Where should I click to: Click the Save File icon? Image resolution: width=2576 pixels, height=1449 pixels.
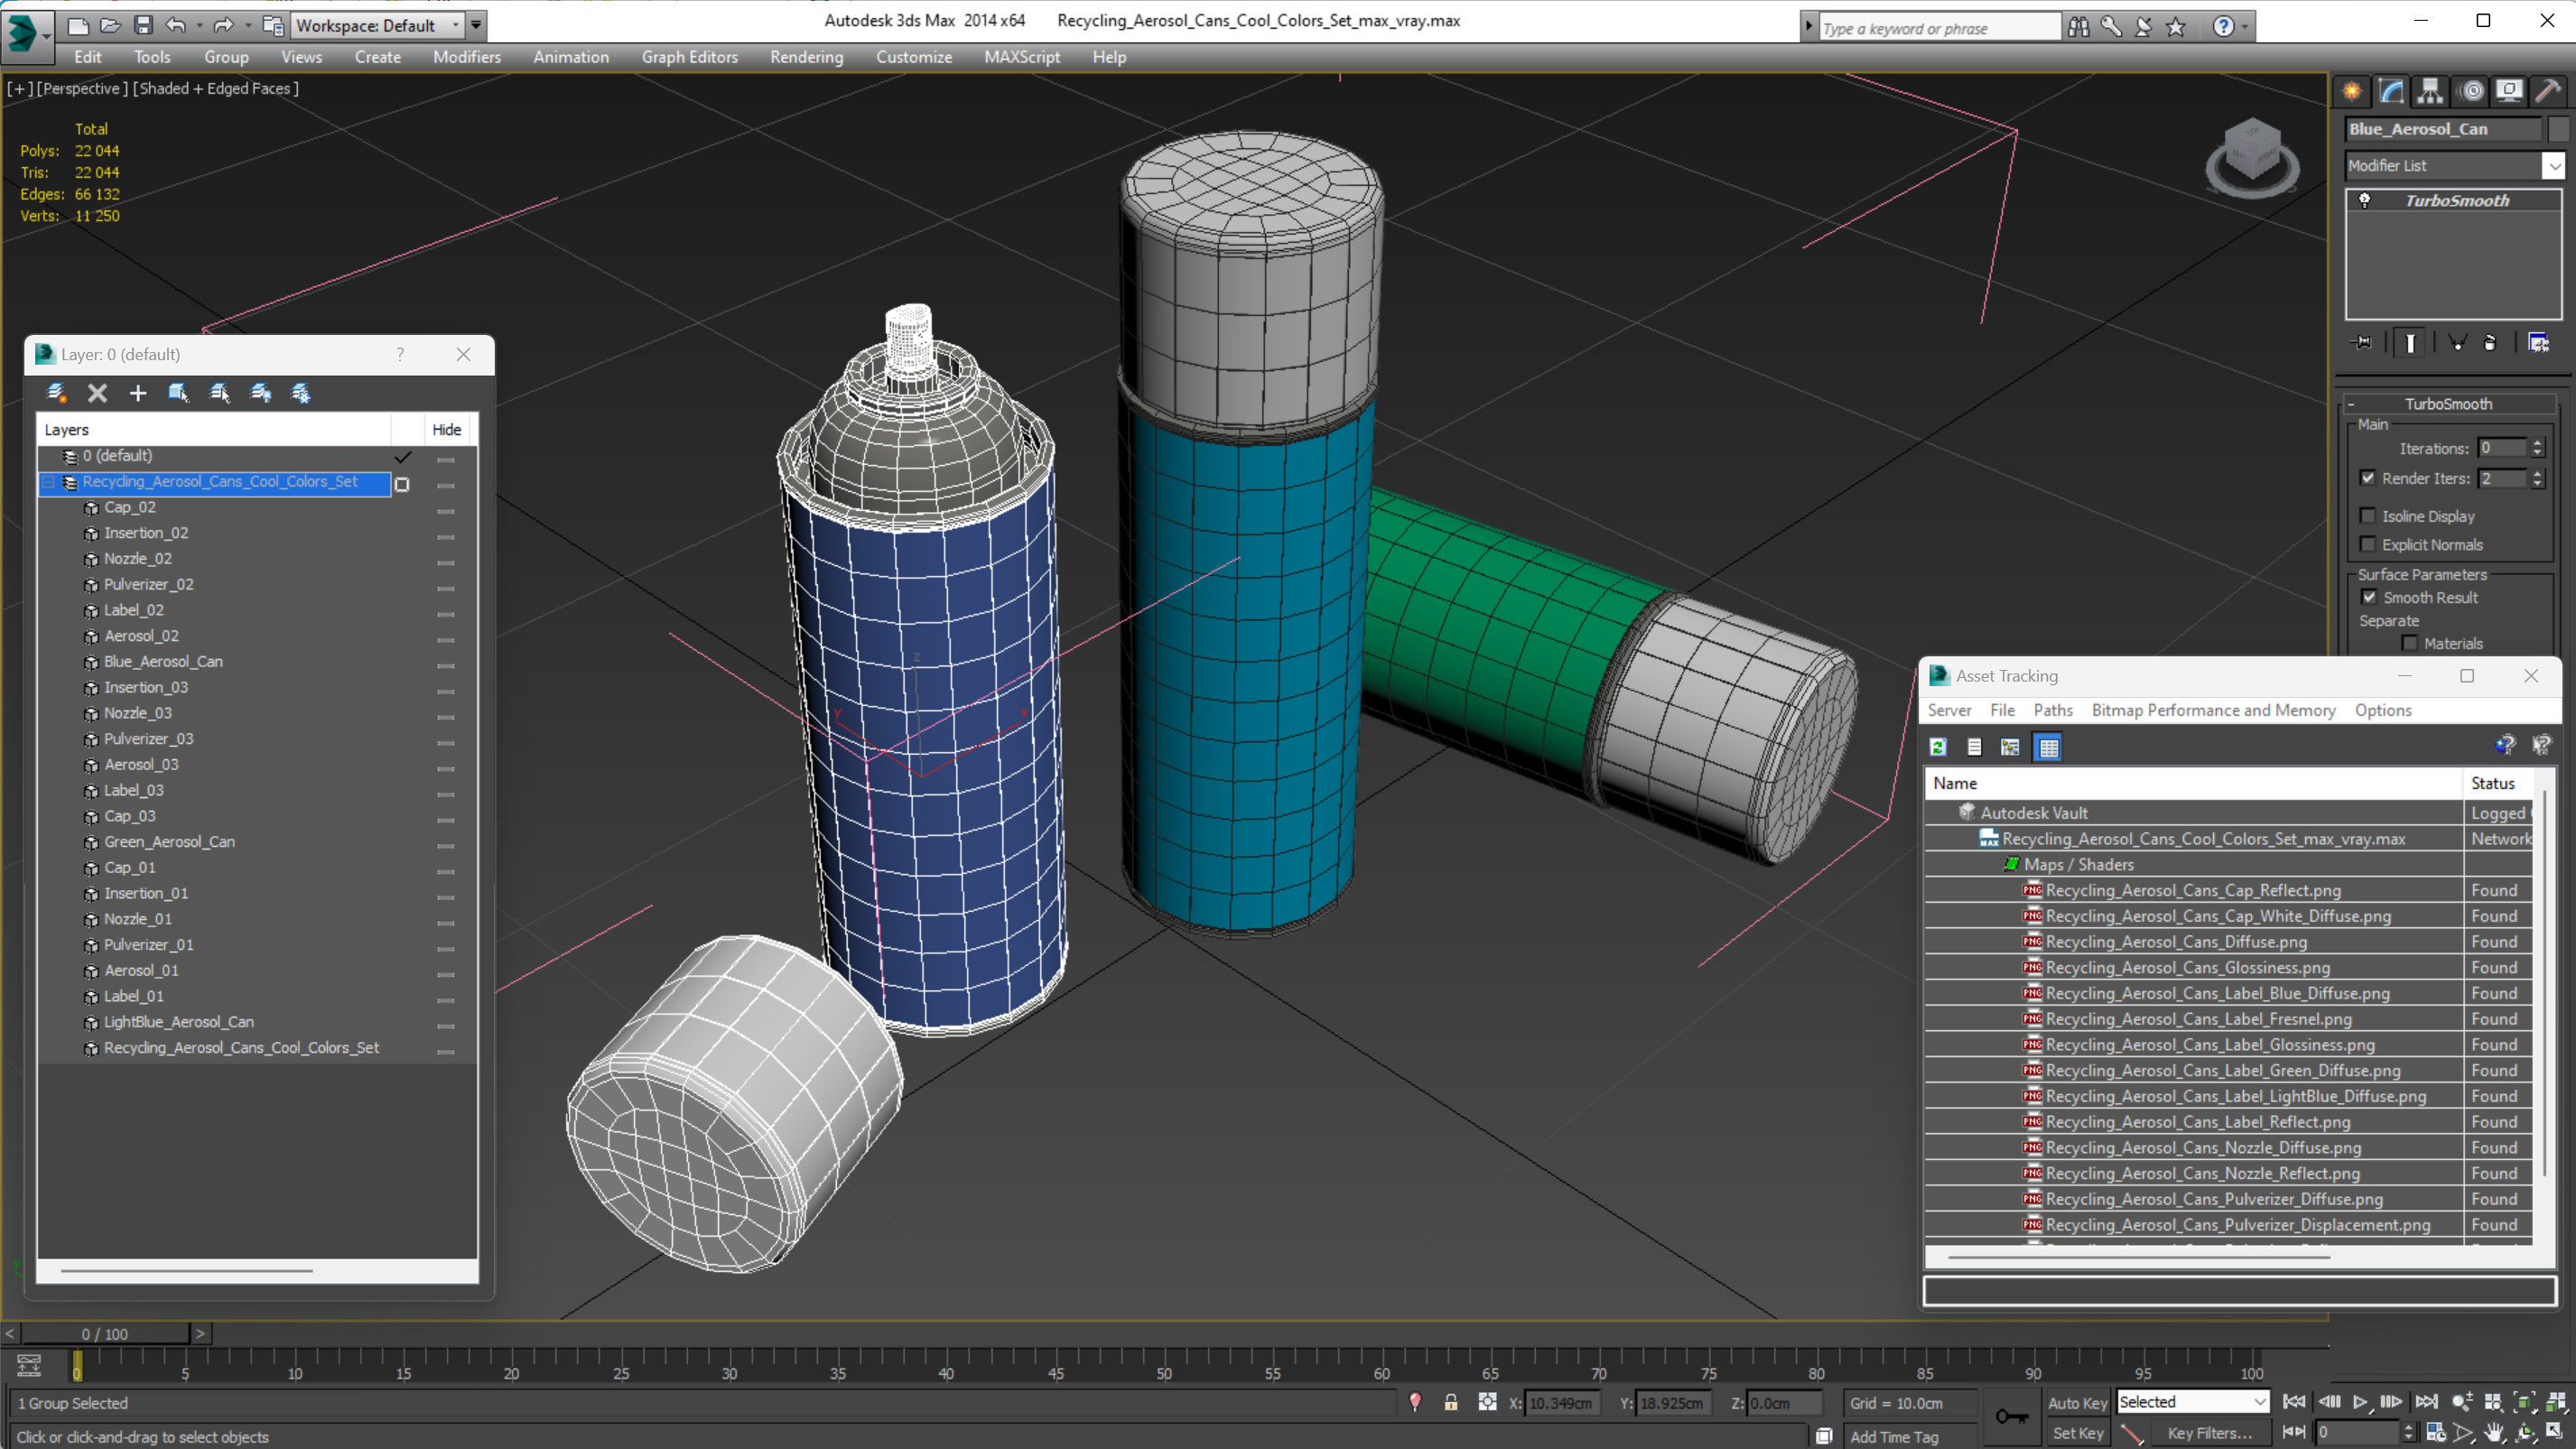143,25
